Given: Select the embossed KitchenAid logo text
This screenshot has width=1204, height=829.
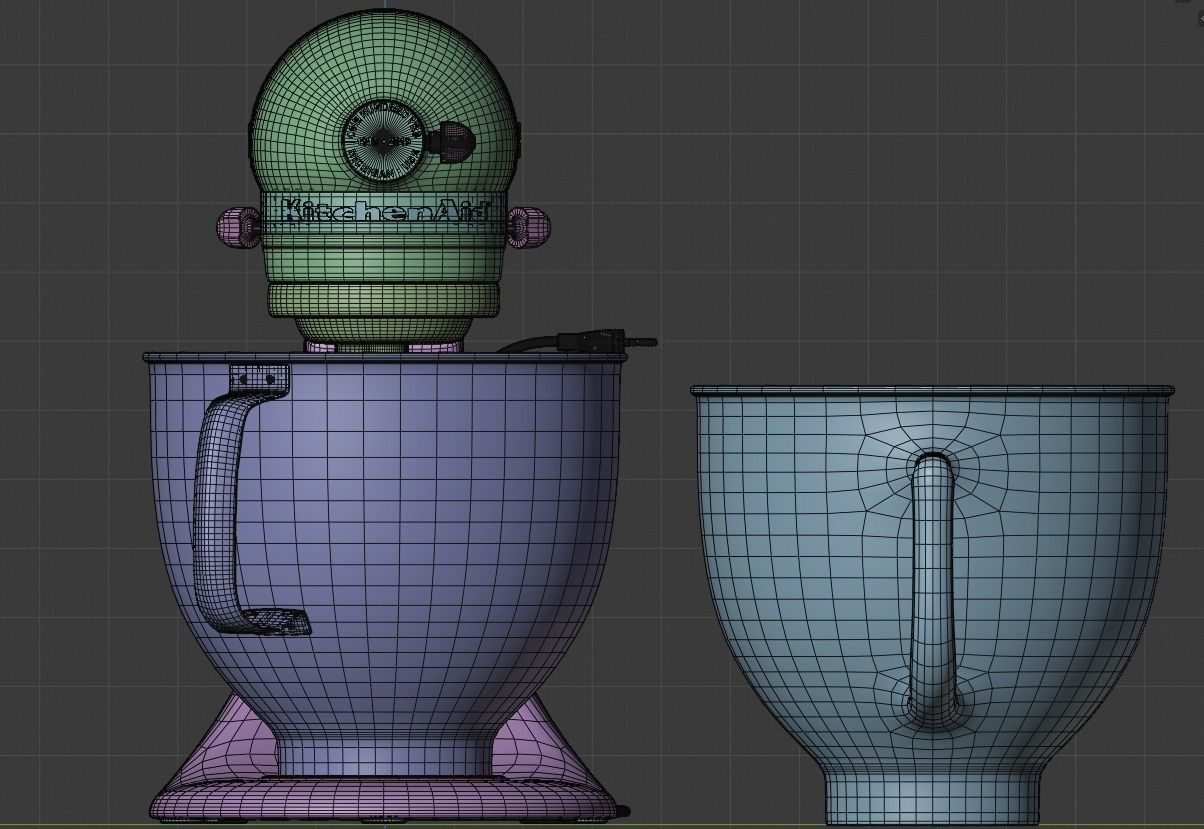Looking at the screenshot, I should (x=388, y=212).
